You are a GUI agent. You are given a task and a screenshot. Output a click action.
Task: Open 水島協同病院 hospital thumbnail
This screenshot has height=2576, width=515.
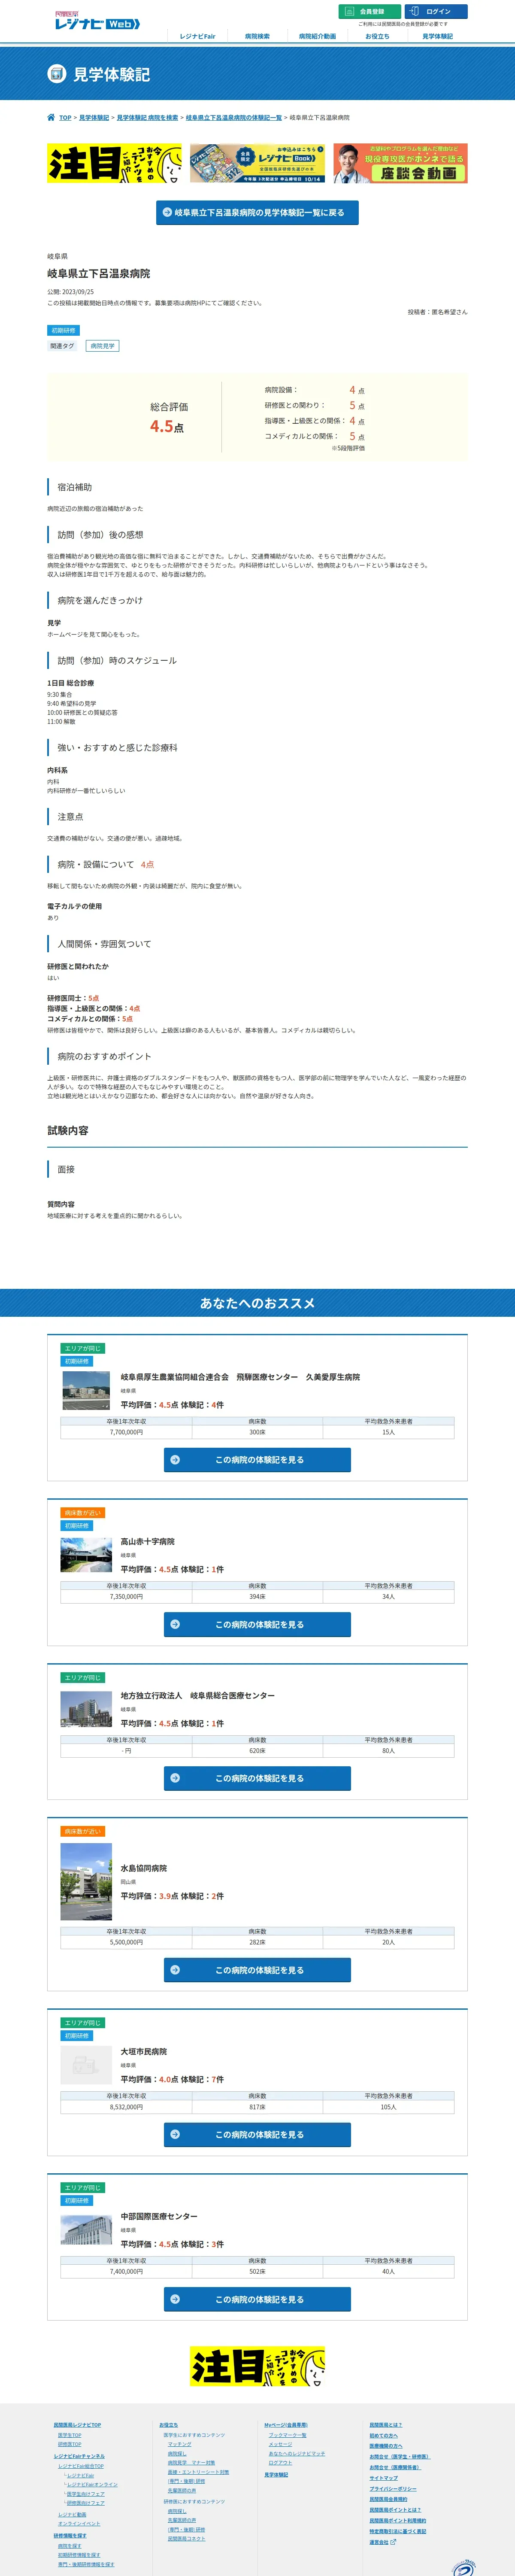click(x=86, y=1882)
